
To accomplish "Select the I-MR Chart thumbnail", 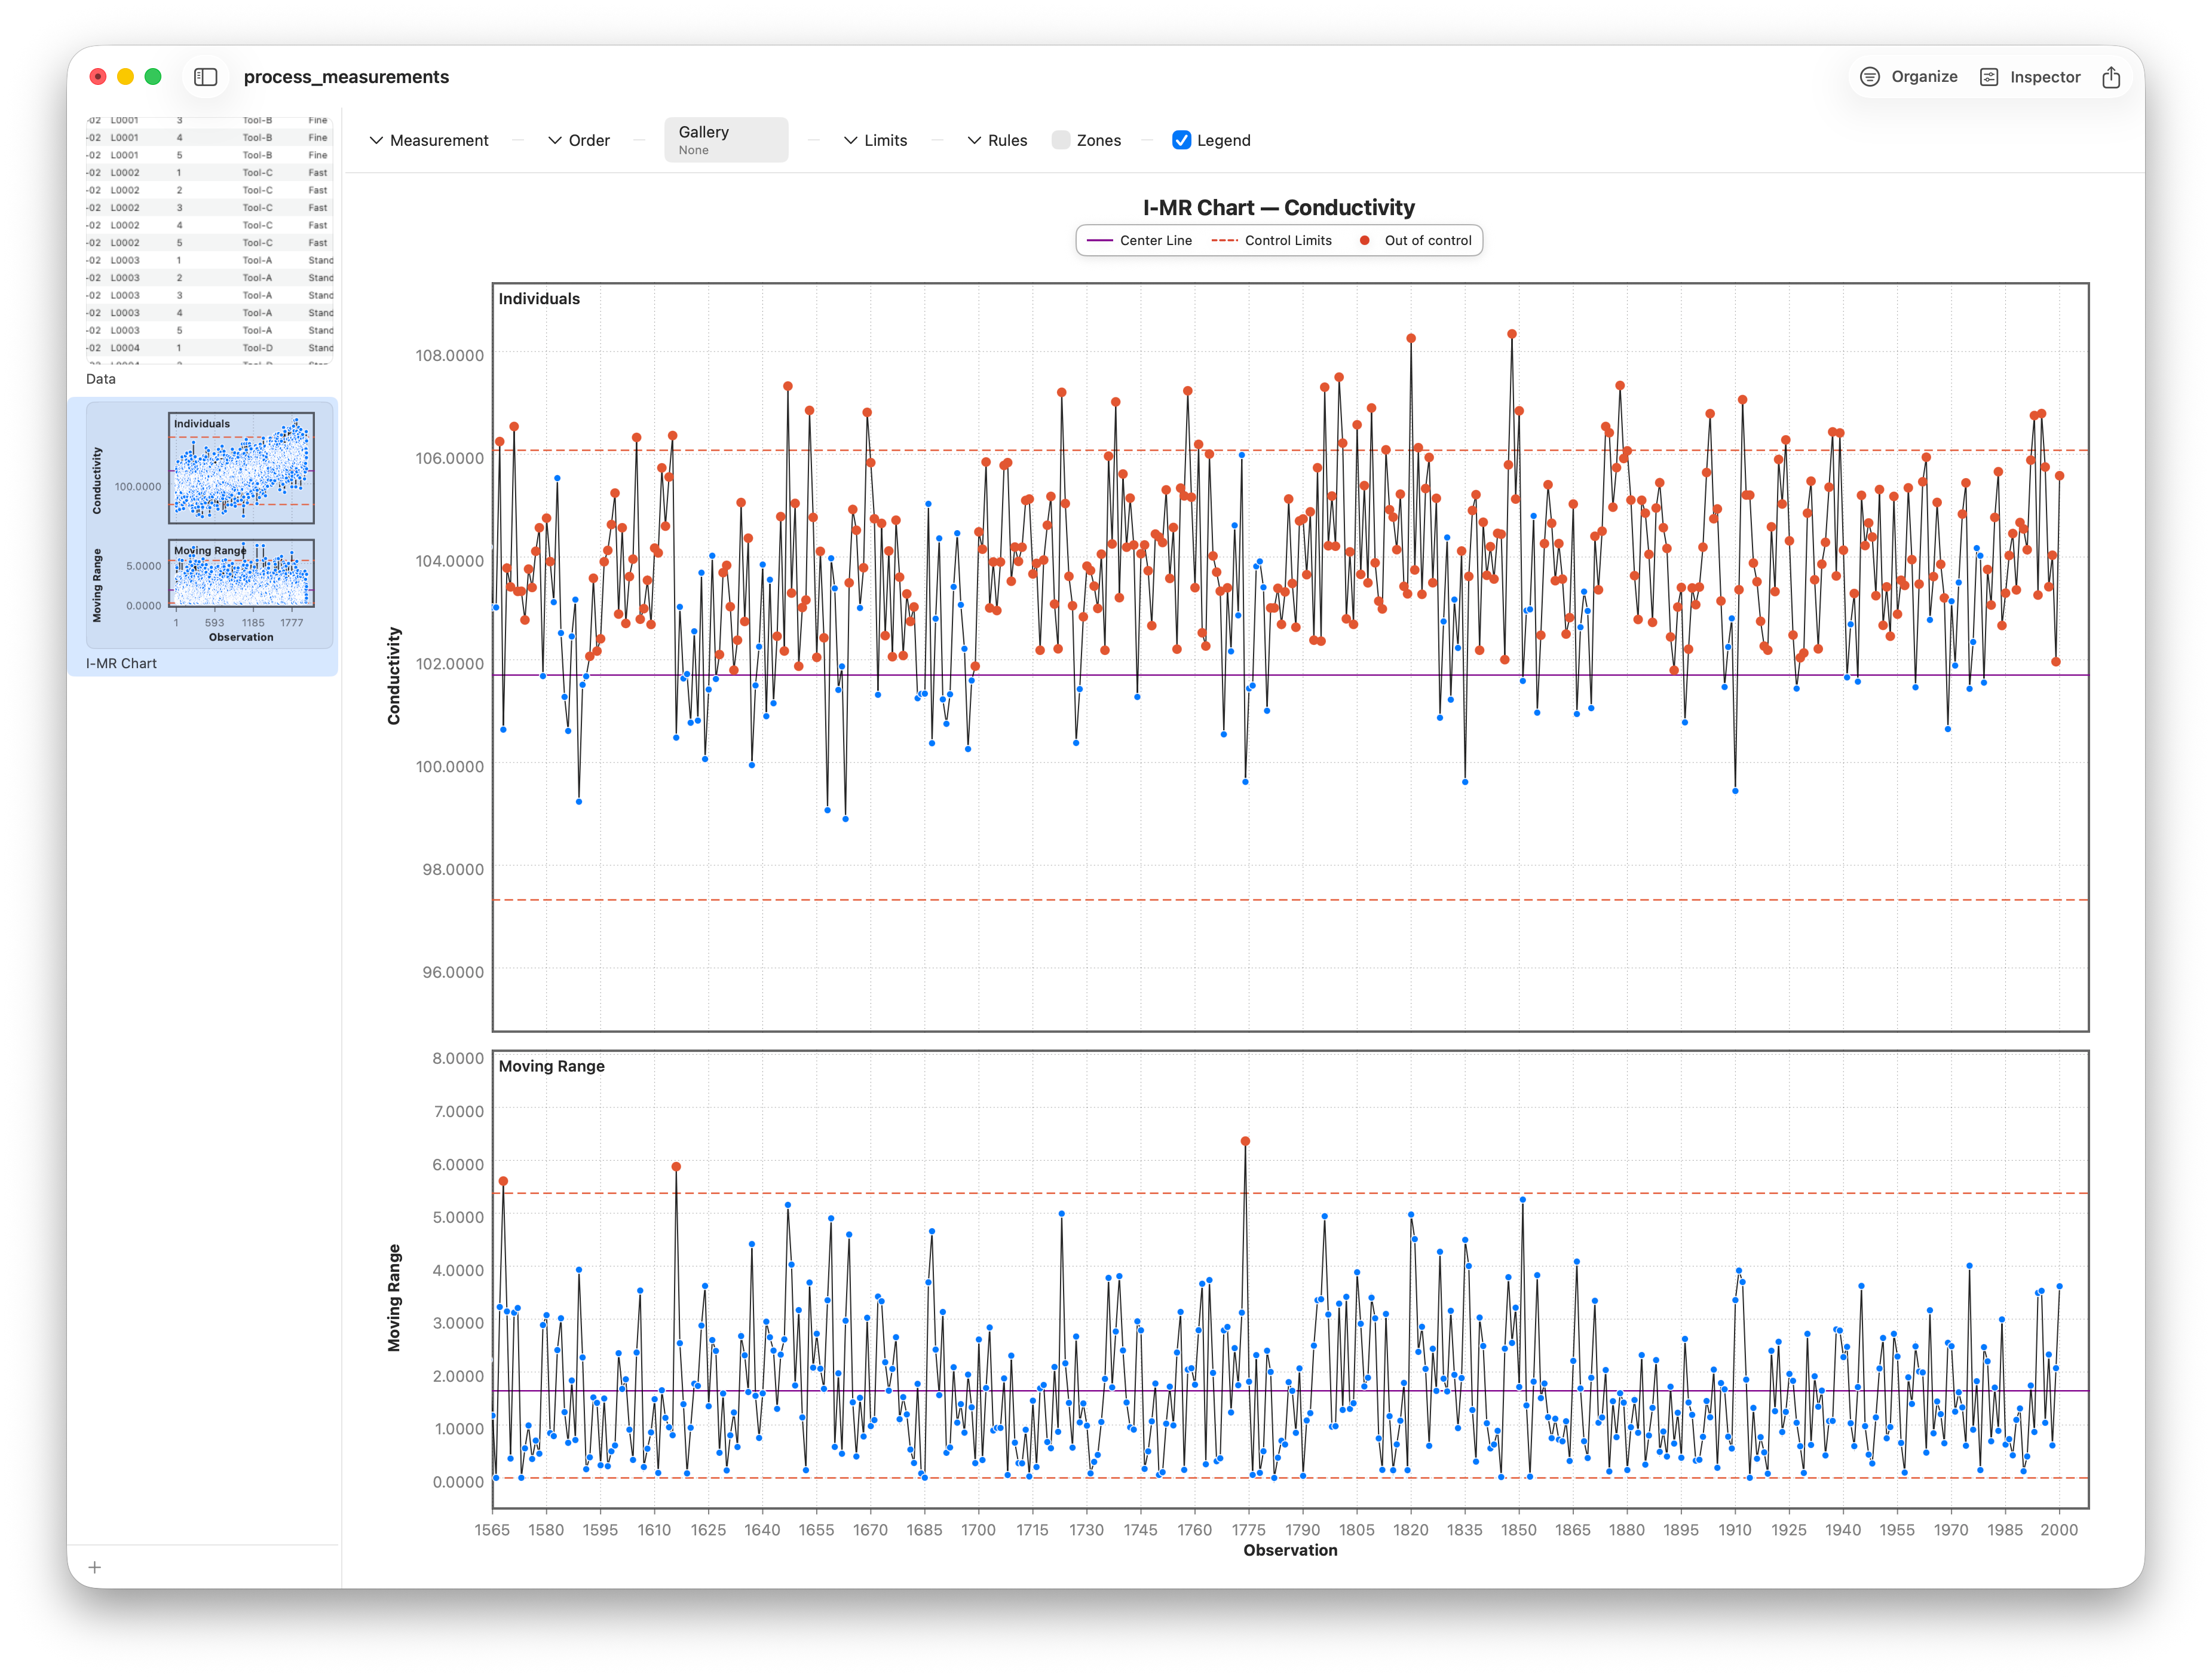I will click(209, 525).
